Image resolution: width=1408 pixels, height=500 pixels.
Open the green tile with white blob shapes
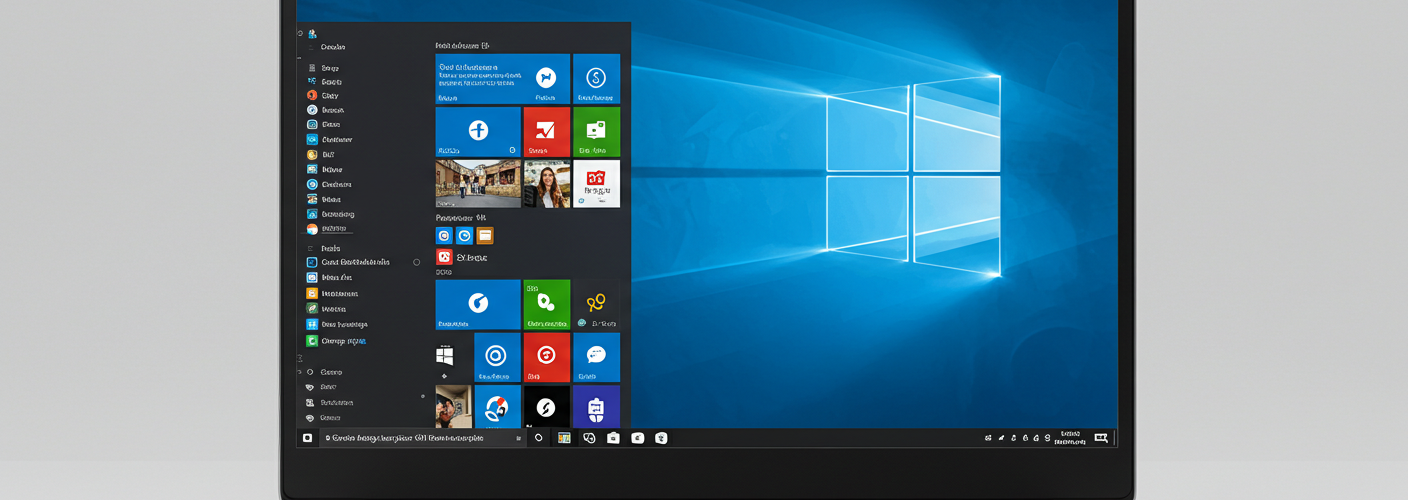click(546, 305)
